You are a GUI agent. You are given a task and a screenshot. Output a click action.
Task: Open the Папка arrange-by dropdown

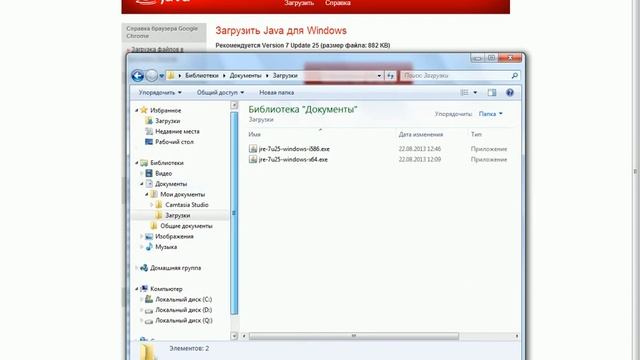click(x=490, y=114)
